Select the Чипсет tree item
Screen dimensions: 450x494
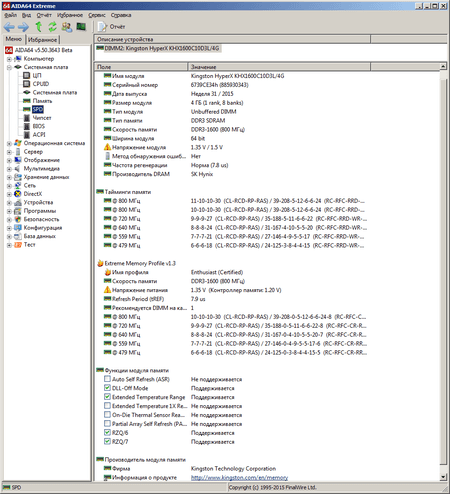[x=42, y=118]
